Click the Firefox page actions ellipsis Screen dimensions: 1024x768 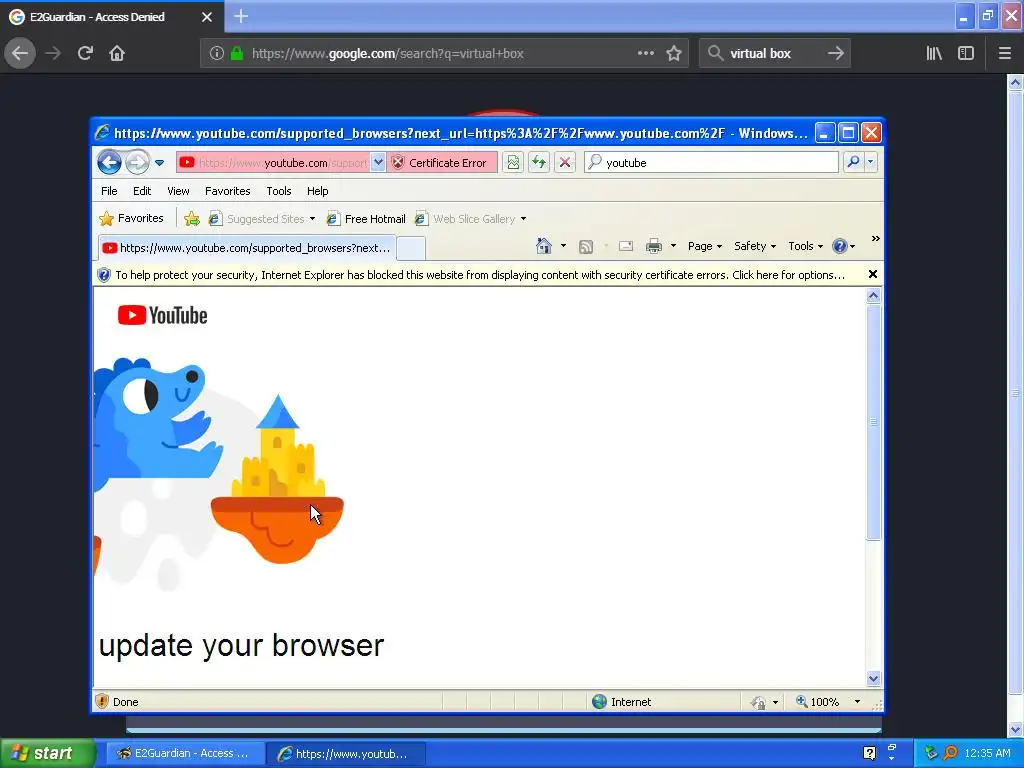pyautogui.click(x=646, y=53)
